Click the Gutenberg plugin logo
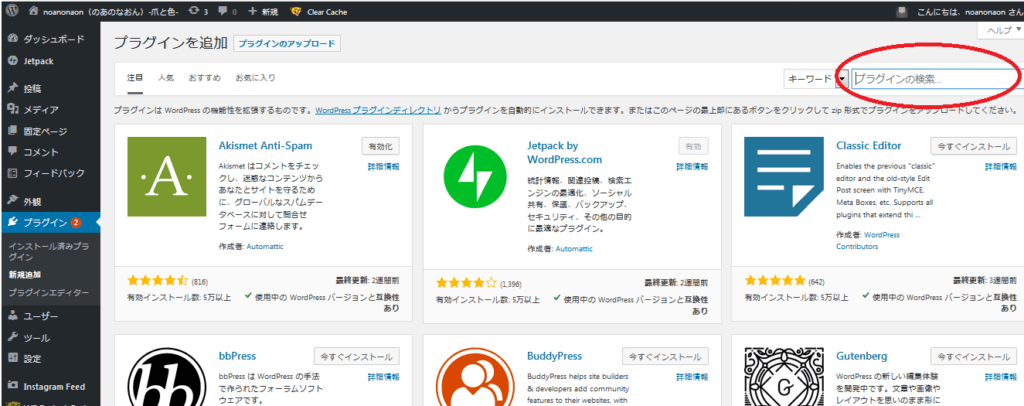The width and height of the screenshot is (1024, 406). click(x=785, y=377)
